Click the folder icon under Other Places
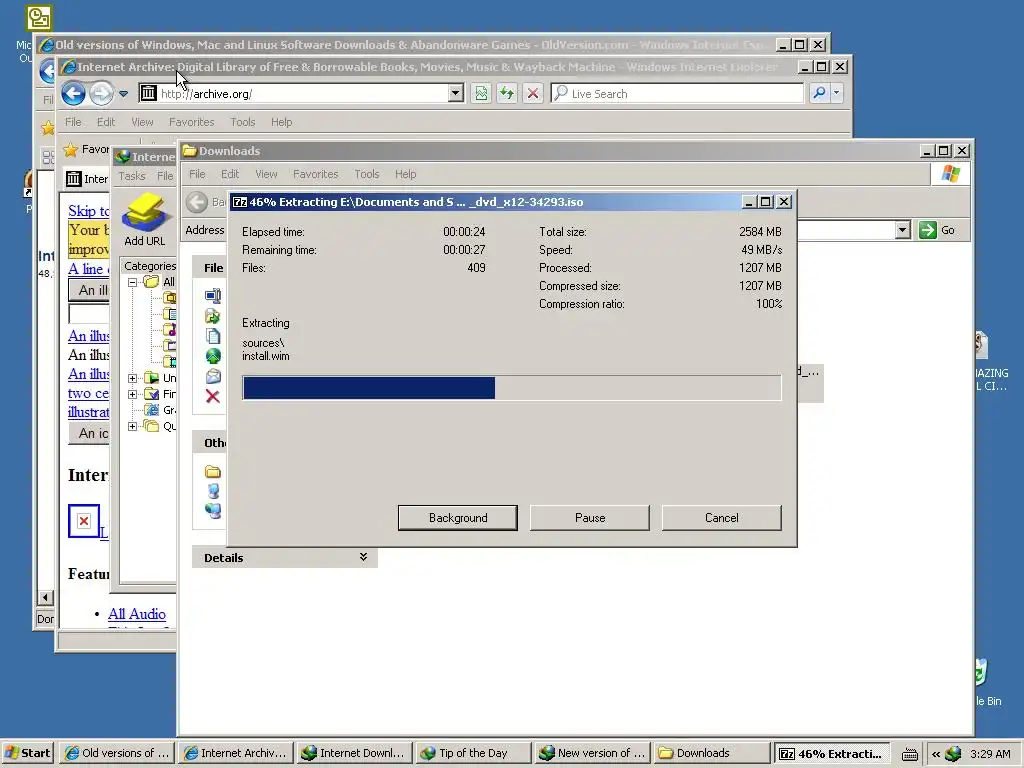This screenshot has width=1024, height=768. 212,472
